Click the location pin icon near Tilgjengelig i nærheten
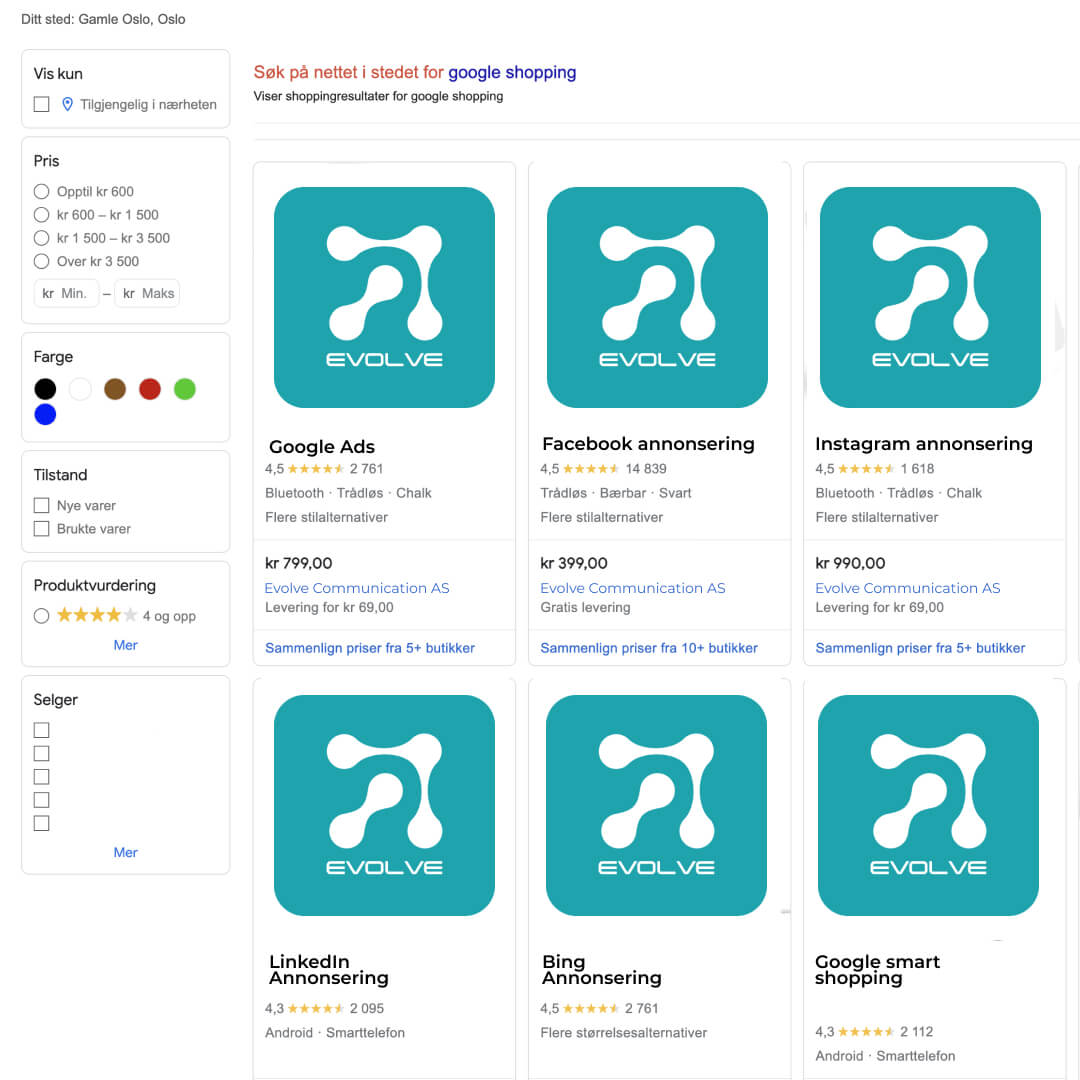 68,104
